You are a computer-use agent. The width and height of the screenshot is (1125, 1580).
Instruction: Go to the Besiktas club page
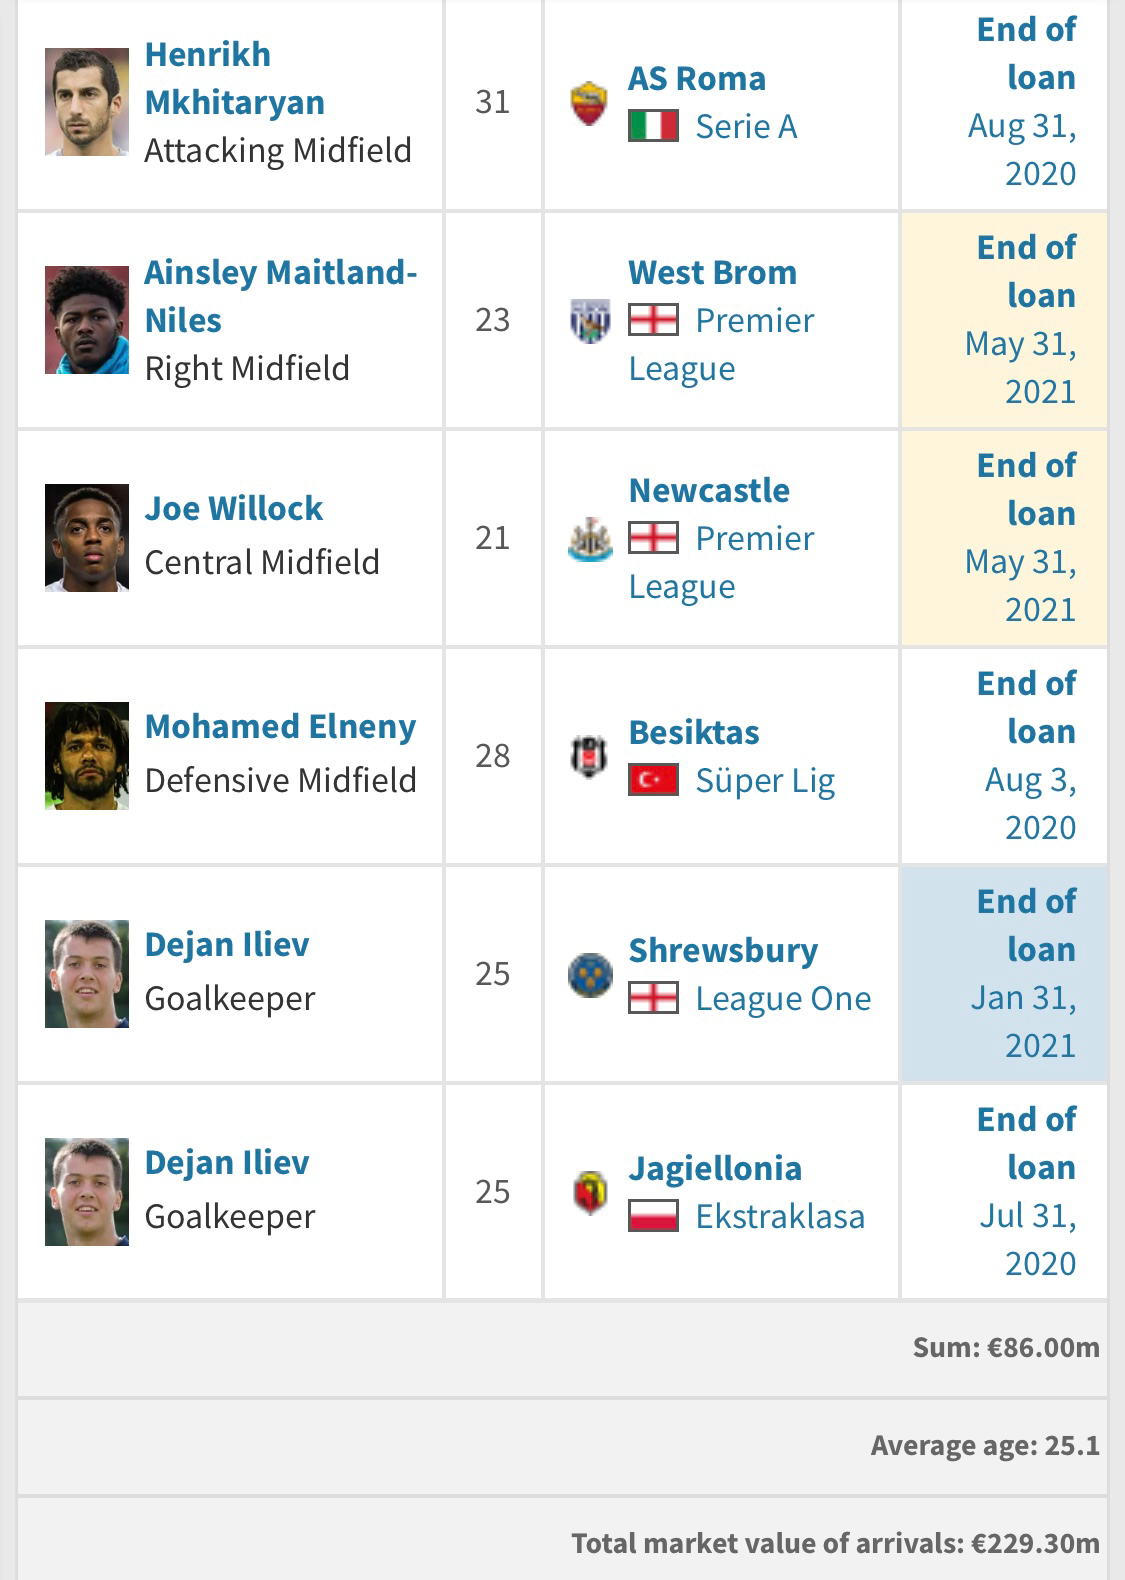[x=694, y=733]
